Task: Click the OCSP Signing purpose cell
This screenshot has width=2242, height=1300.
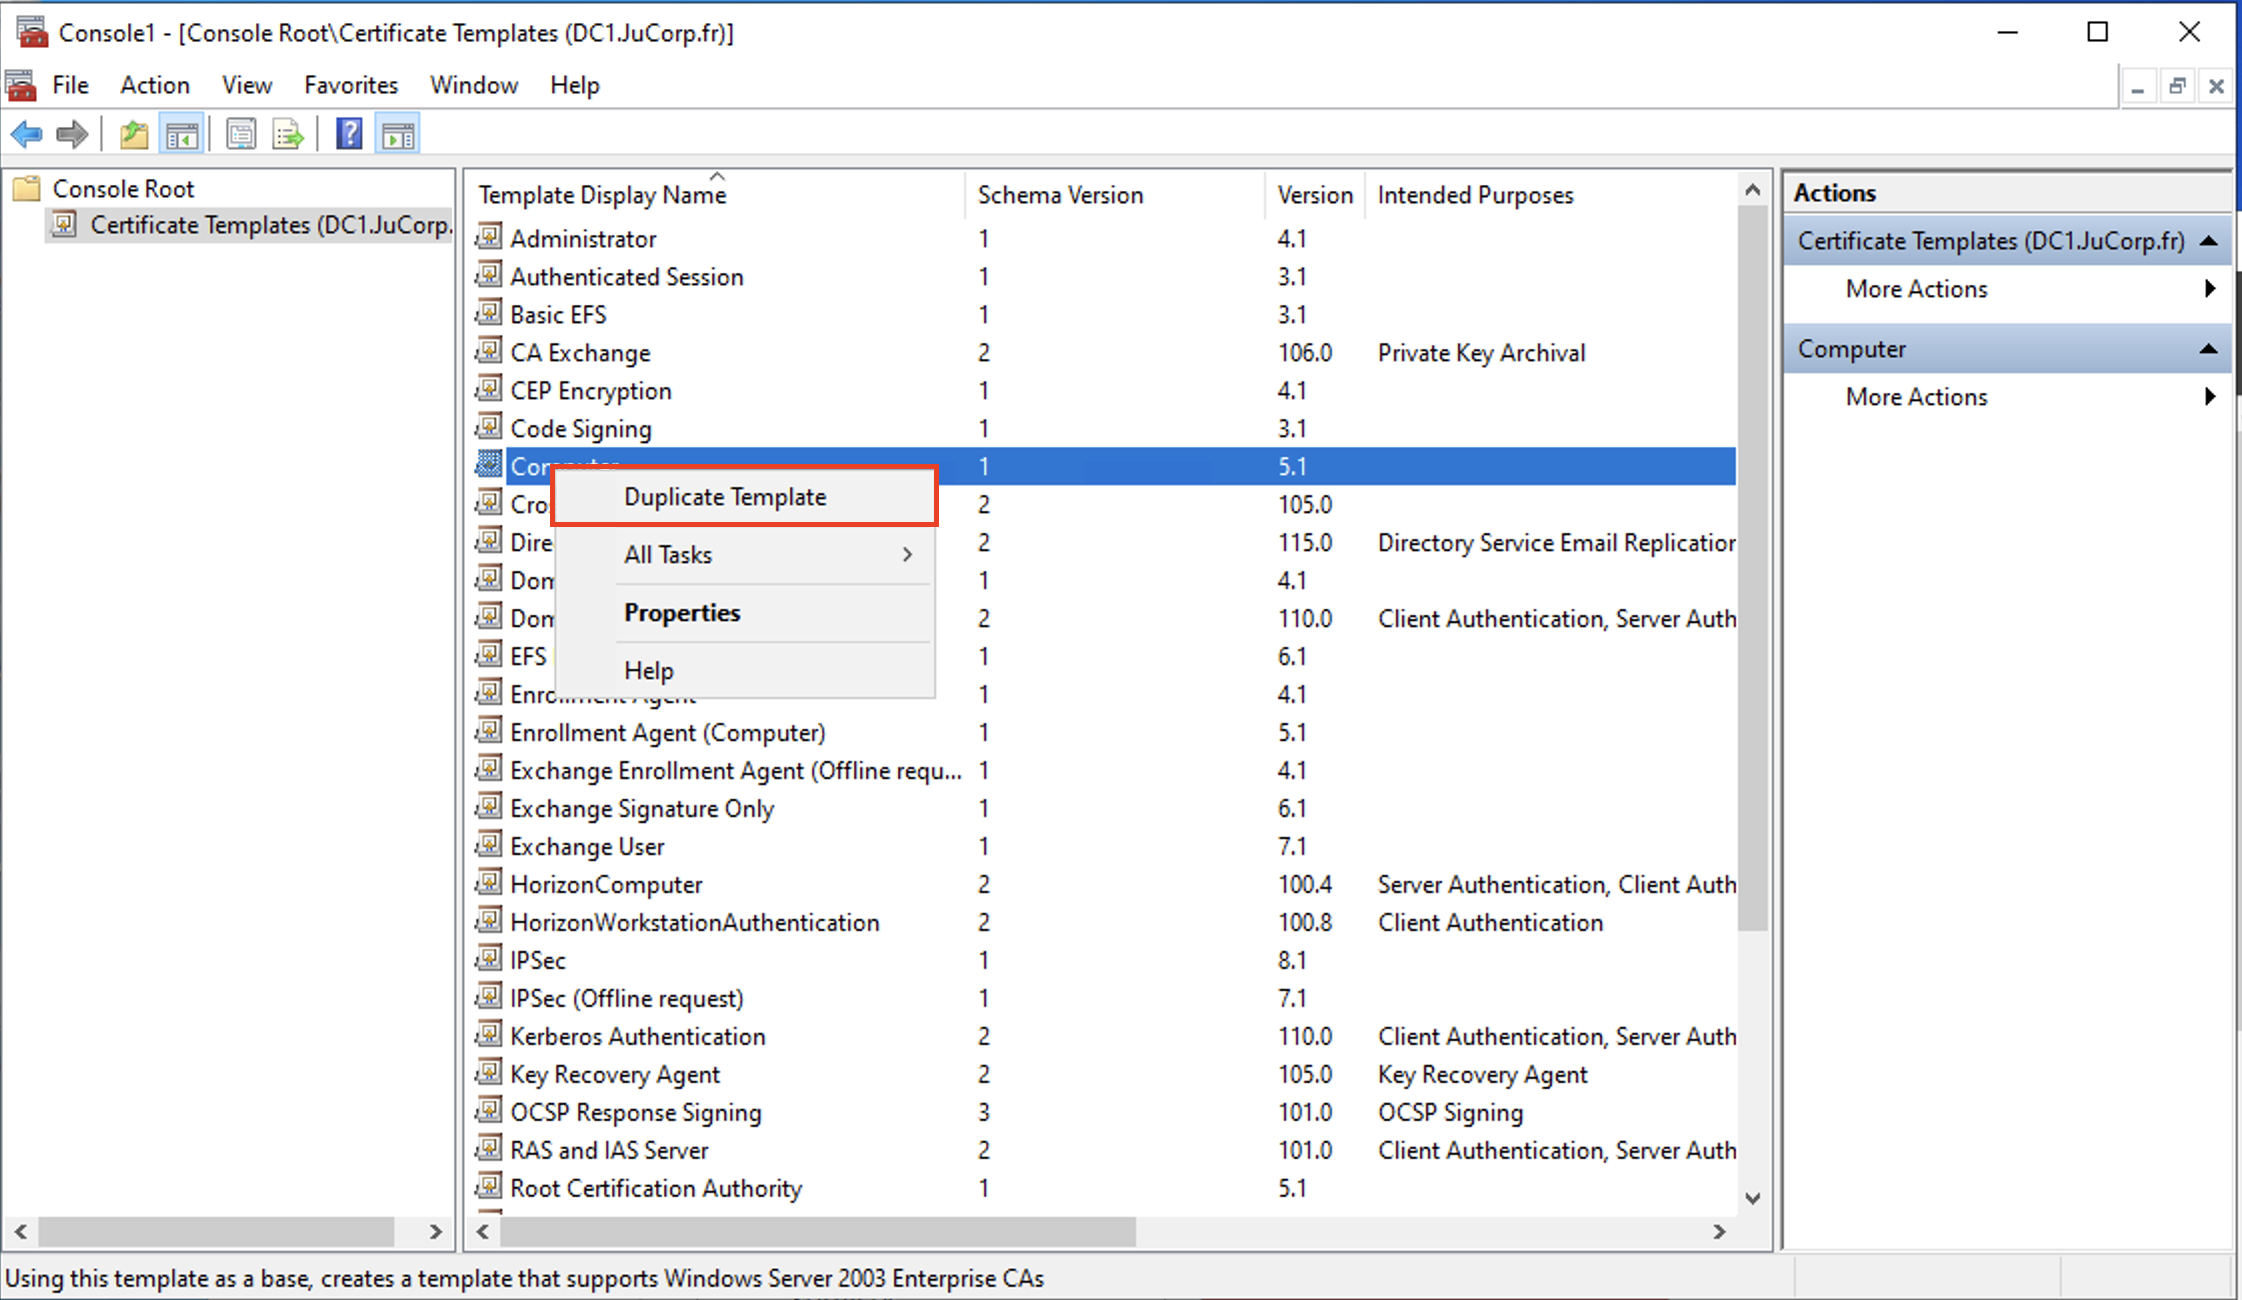Action: 1450,1112
